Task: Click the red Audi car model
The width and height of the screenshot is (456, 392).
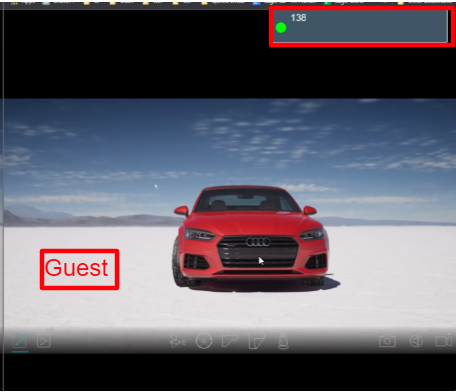Action: click(251, 237)
